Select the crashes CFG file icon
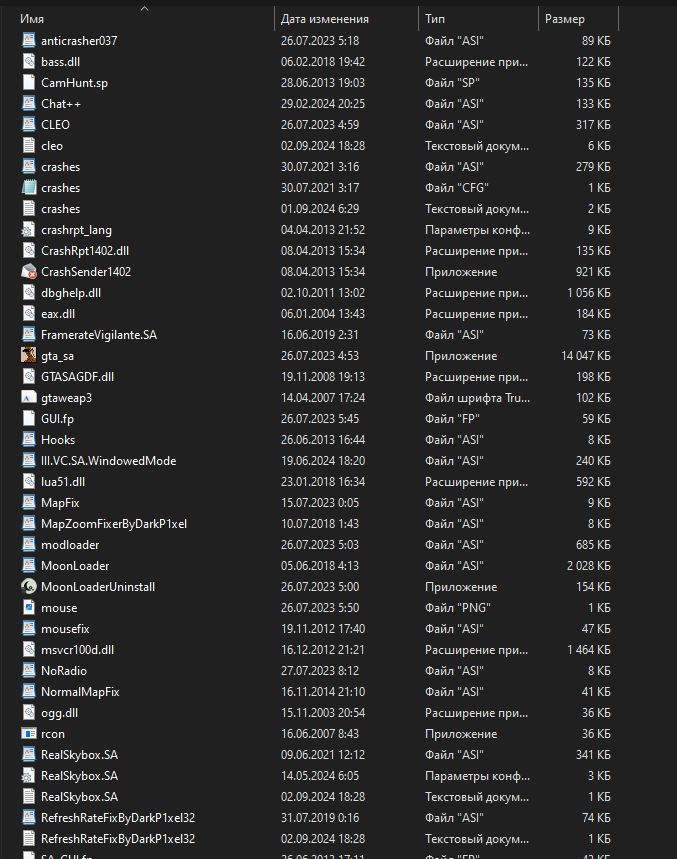 click(x=29, y=188)
